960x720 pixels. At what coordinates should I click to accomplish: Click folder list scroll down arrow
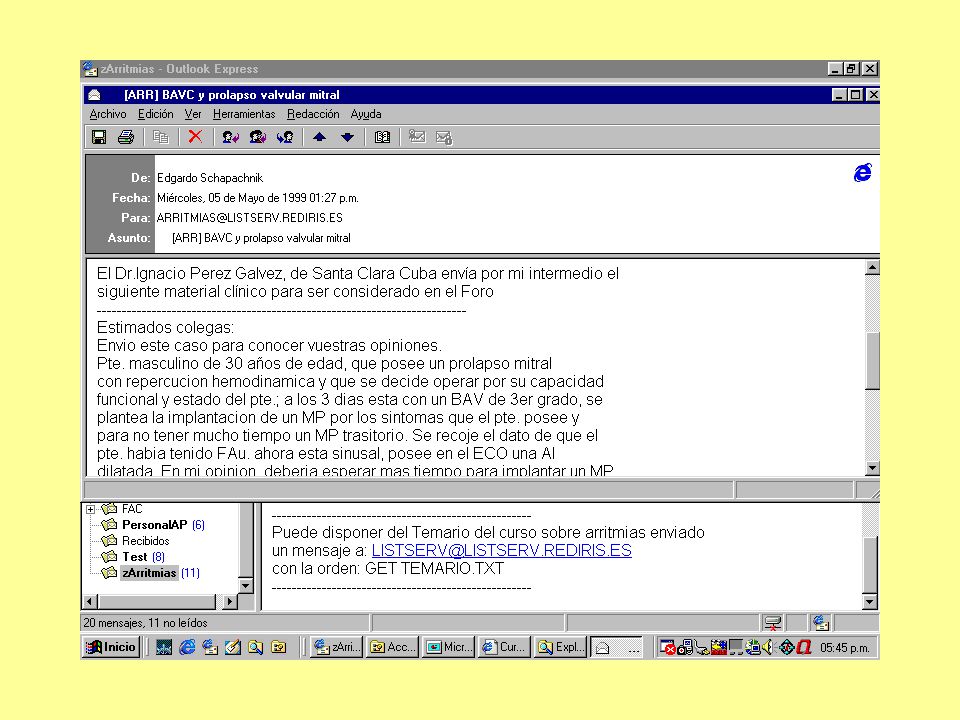click(246, 586)
